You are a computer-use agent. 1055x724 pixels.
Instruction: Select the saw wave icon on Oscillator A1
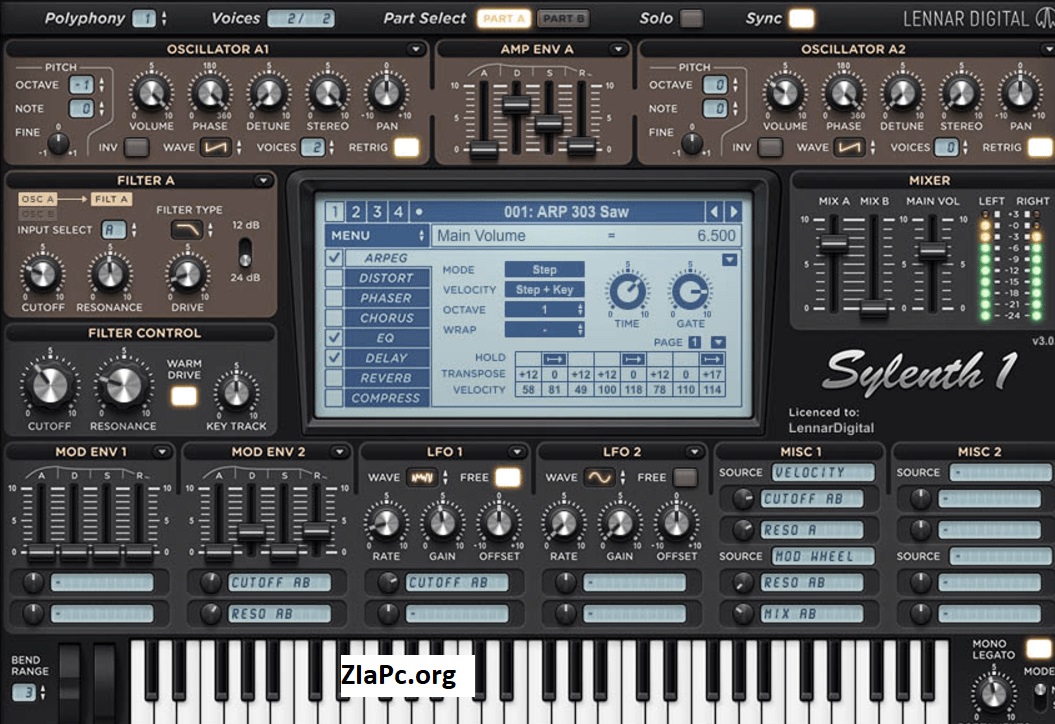pos(215,147)
